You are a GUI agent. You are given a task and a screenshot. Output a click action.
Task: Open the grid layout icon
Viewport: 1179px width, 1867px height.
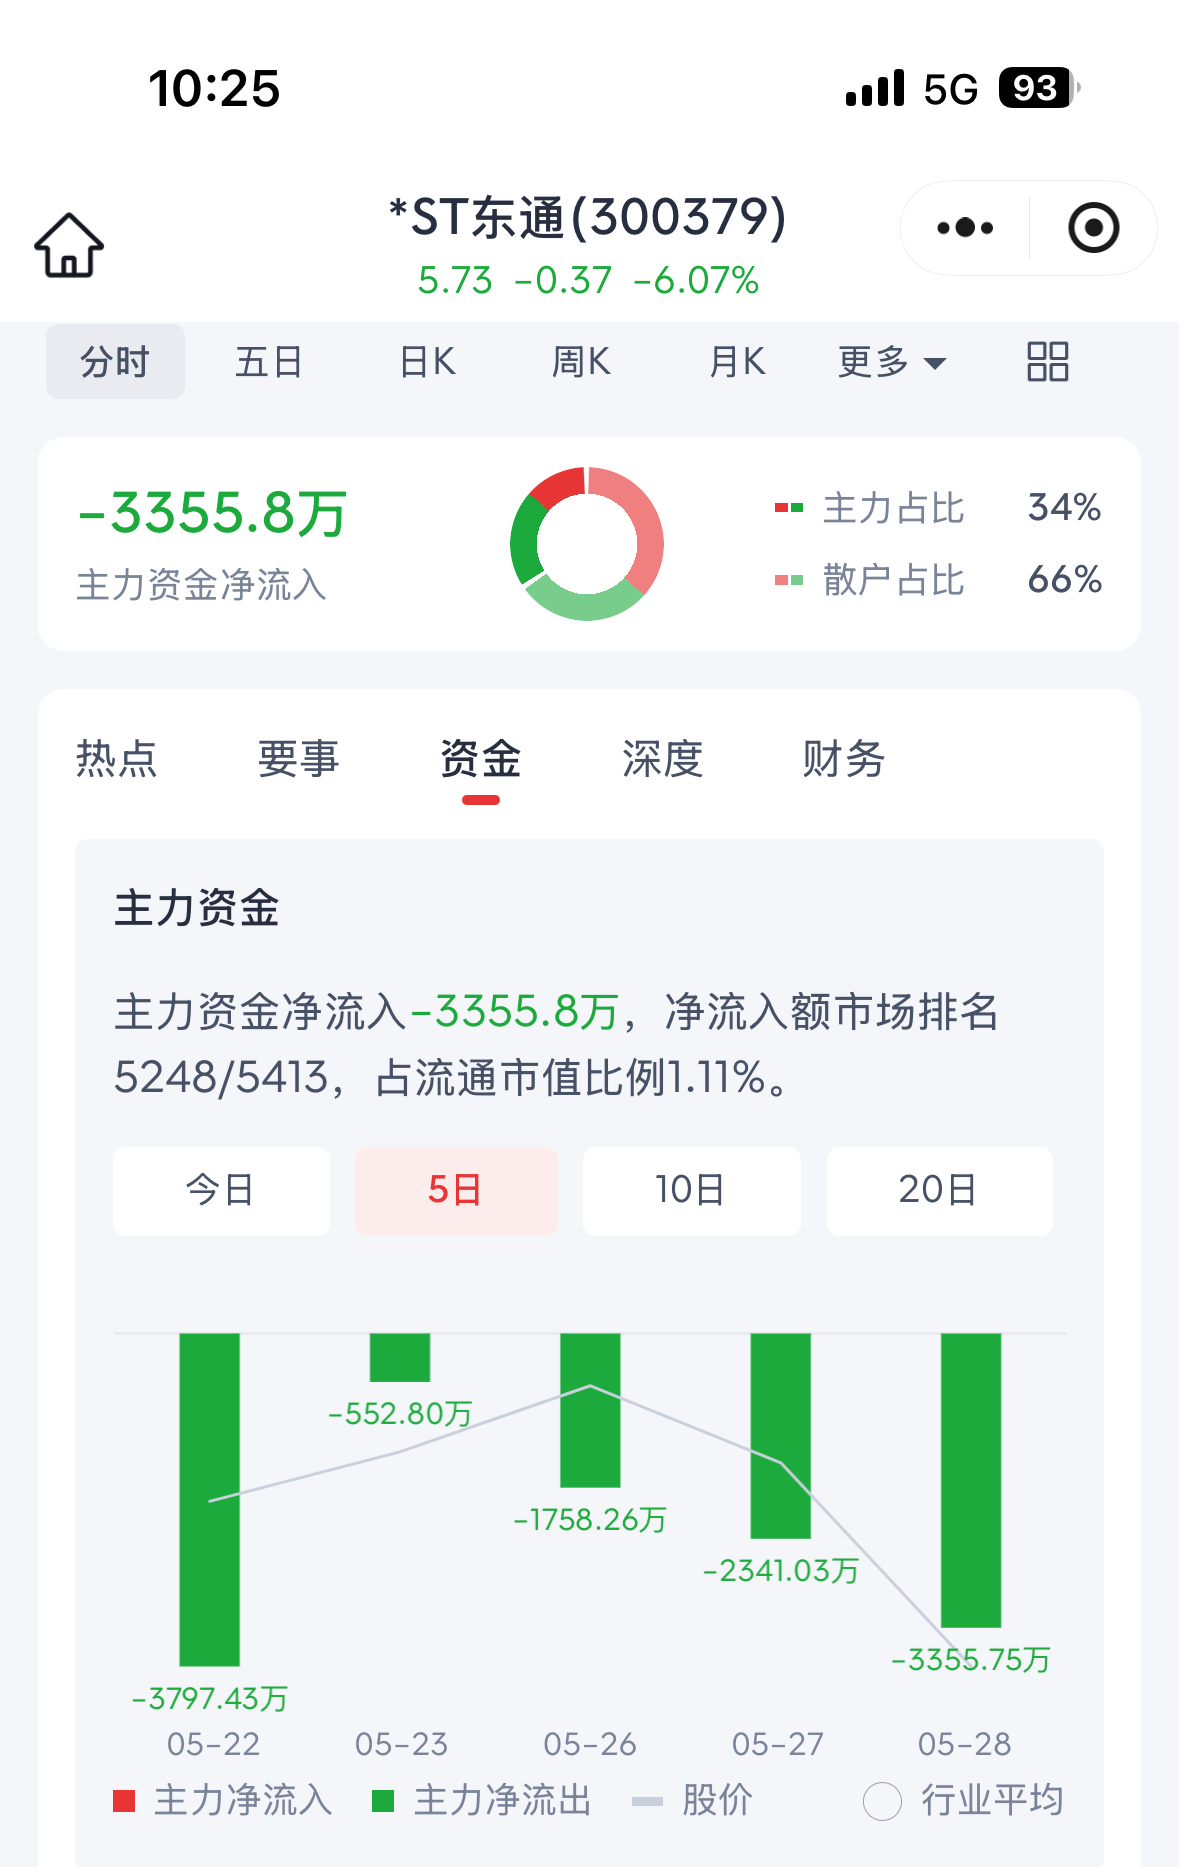pyautogui.click(x=1048, y=361)
